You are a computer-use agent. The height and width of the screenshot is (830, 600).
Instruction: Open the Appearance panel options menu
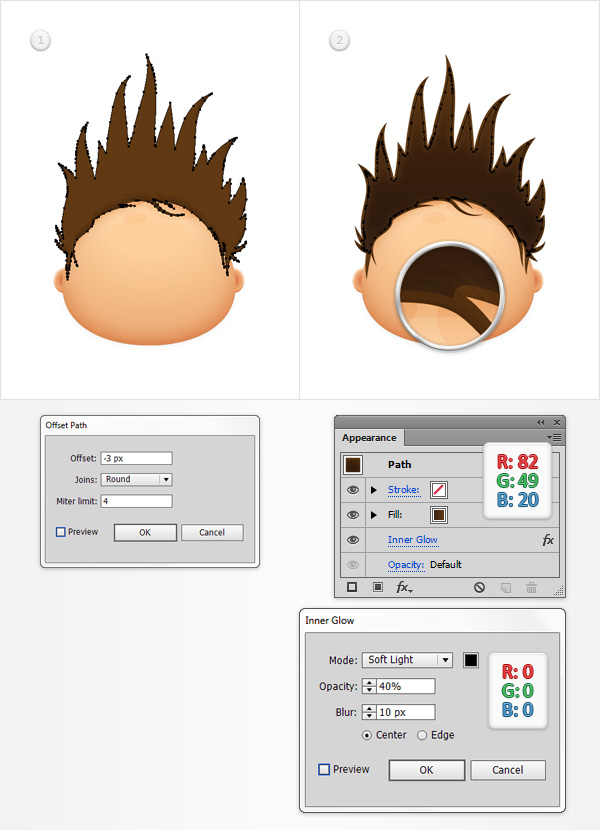tap(557, 438)
